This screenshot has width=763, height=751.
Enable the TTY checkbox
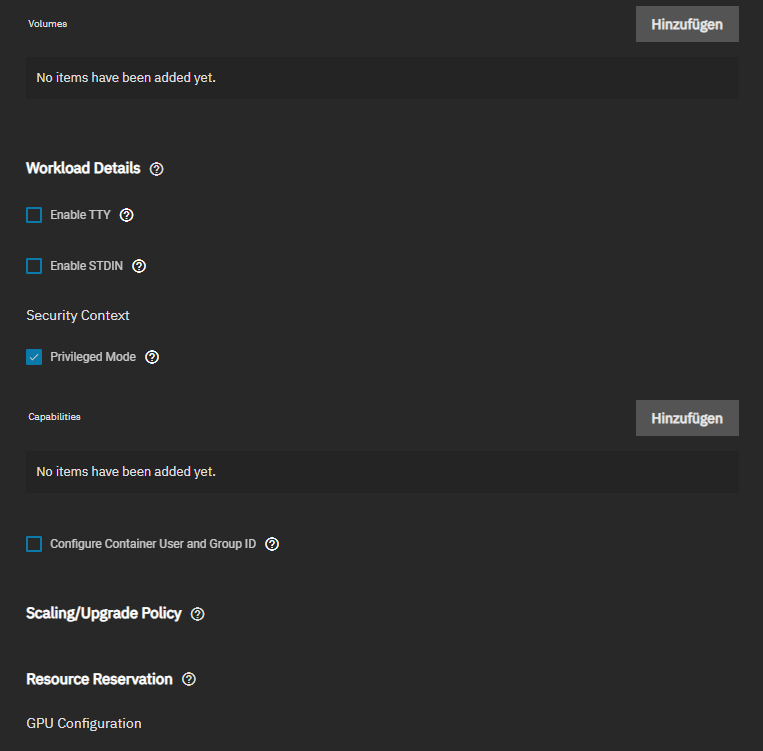pos(34,215)
